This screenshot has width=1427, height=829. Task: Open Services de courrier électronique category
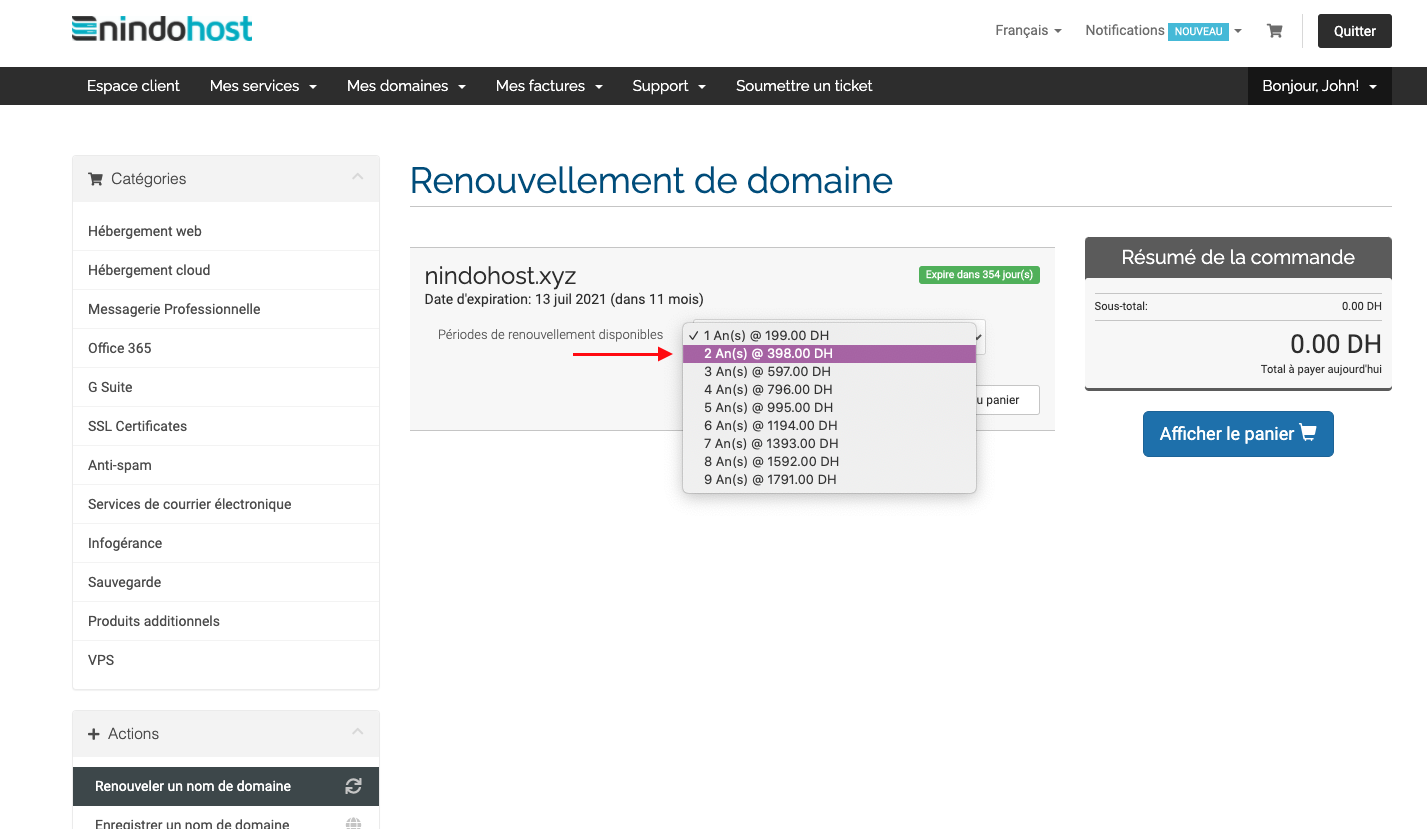(226, 504)
